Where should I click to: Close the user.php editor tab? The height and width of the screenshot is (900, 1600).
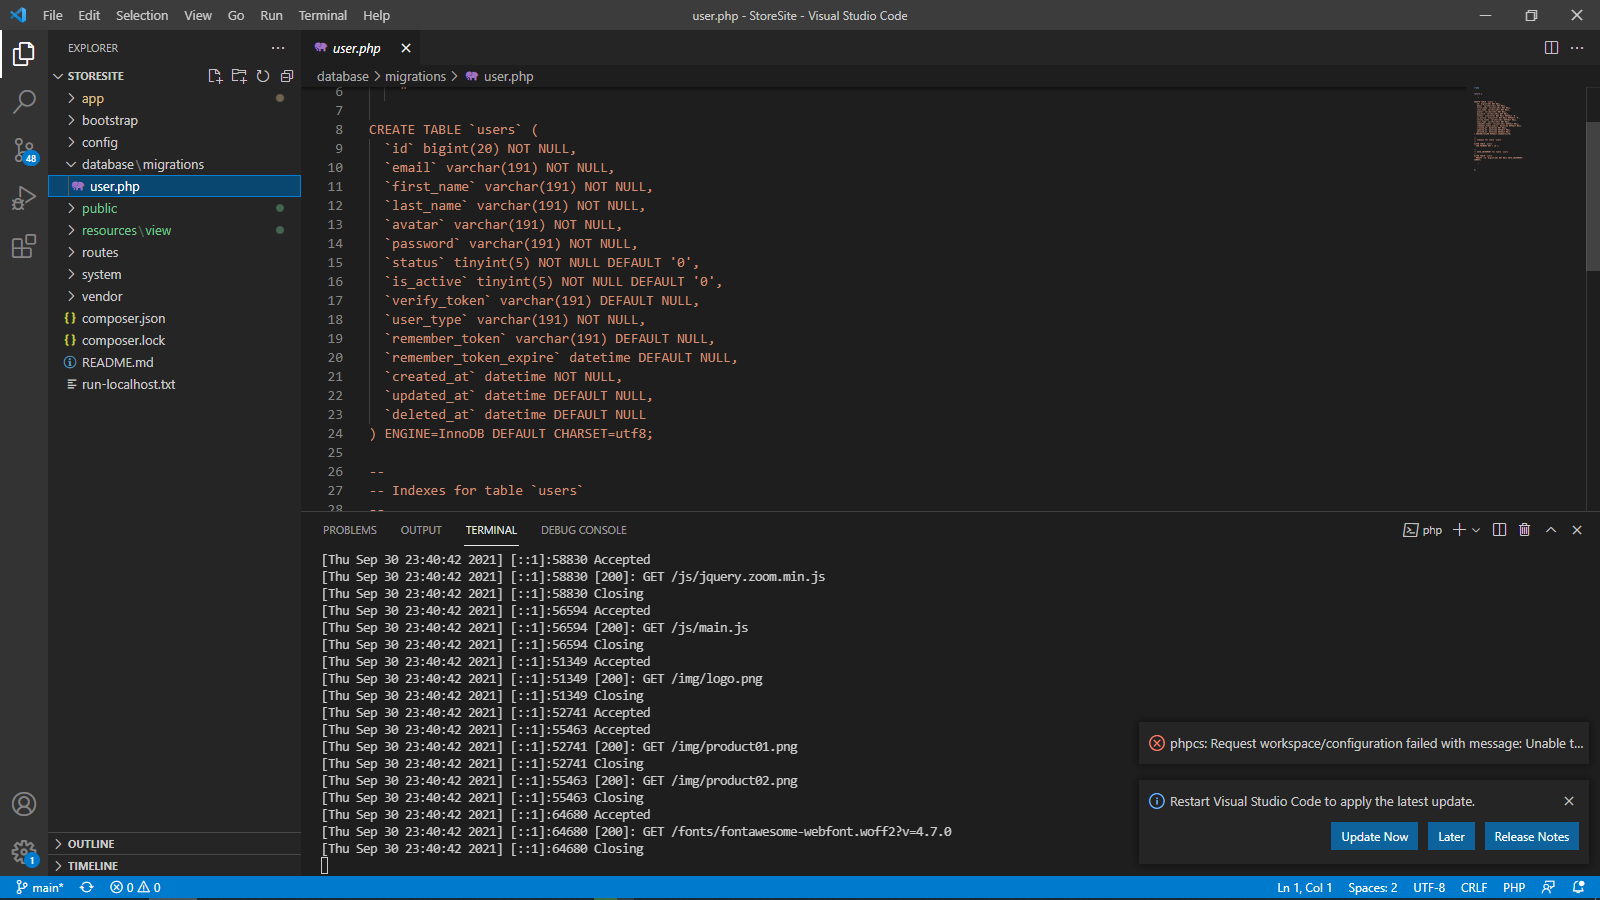tap(406, 48)
